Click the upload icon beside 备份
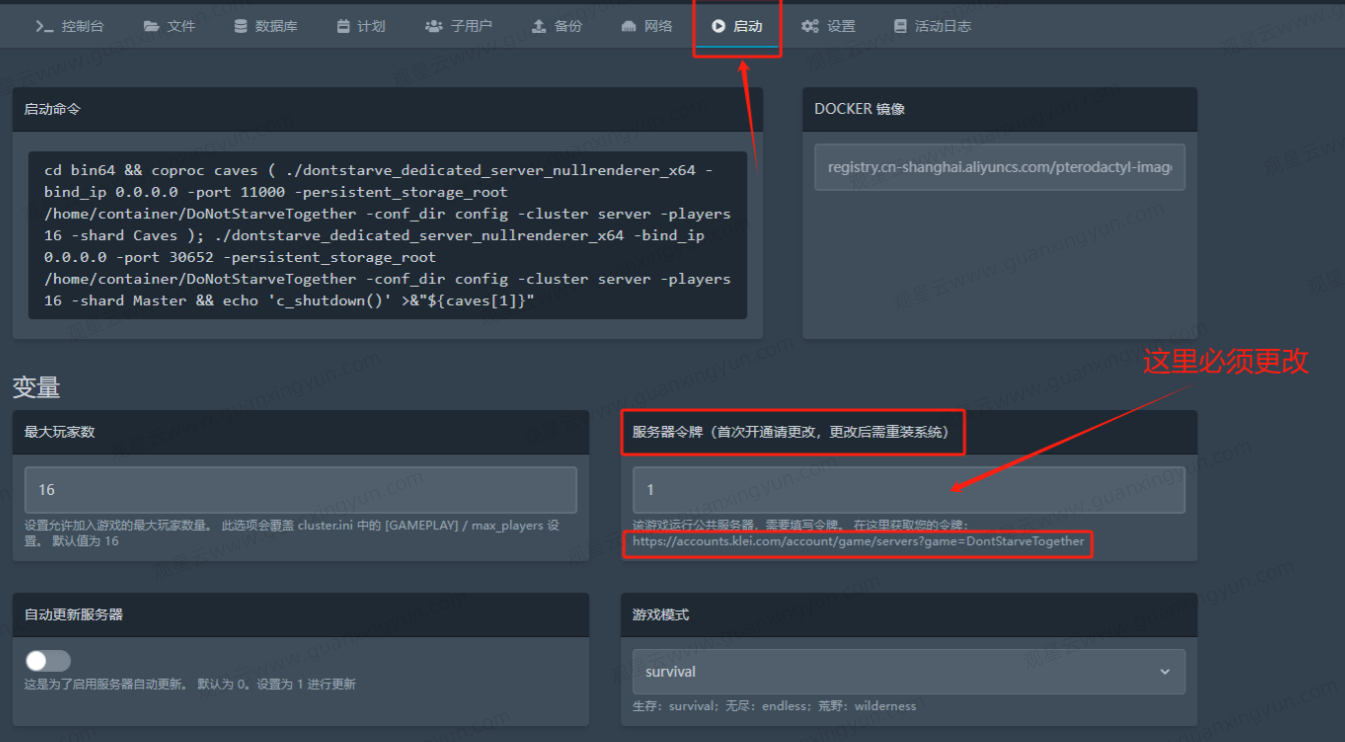The image size is (1345, 742). (x=539, y=26)
